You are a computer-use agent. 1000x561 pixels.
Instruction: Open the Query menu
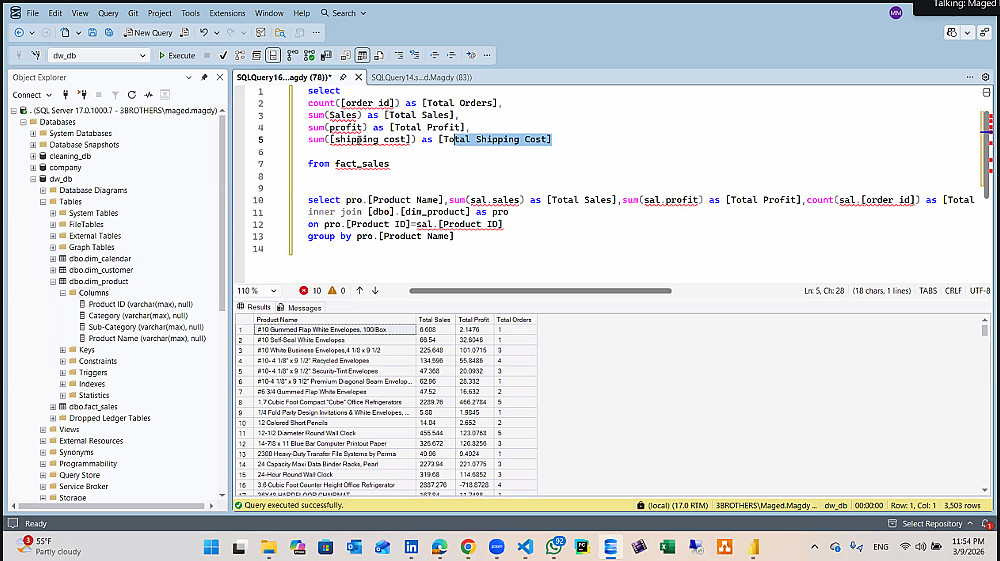tap(108, 13)
